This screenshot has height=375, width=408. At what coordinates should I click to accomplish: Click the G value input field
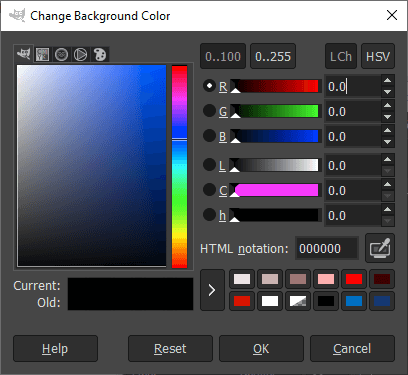click(353, 111)
